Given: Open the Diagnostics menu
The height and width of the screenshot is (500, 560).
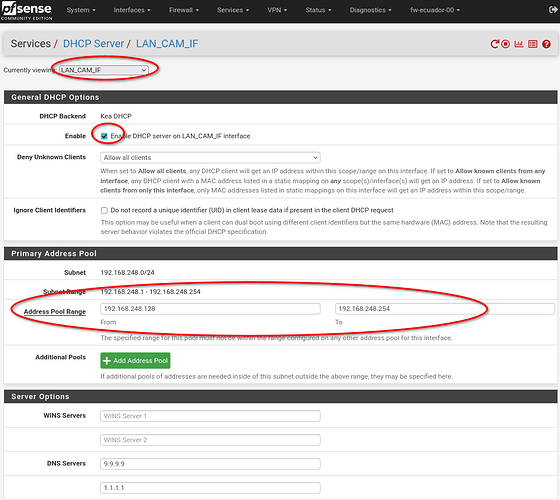Looking at the screenshot, I should (x=370, y=10).
